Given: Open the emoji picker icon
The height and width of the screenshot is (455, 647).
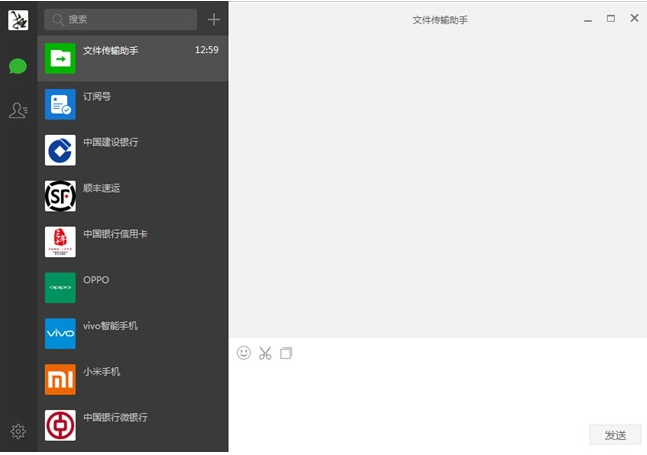Looking at the screenshot, I should (244, 353).
